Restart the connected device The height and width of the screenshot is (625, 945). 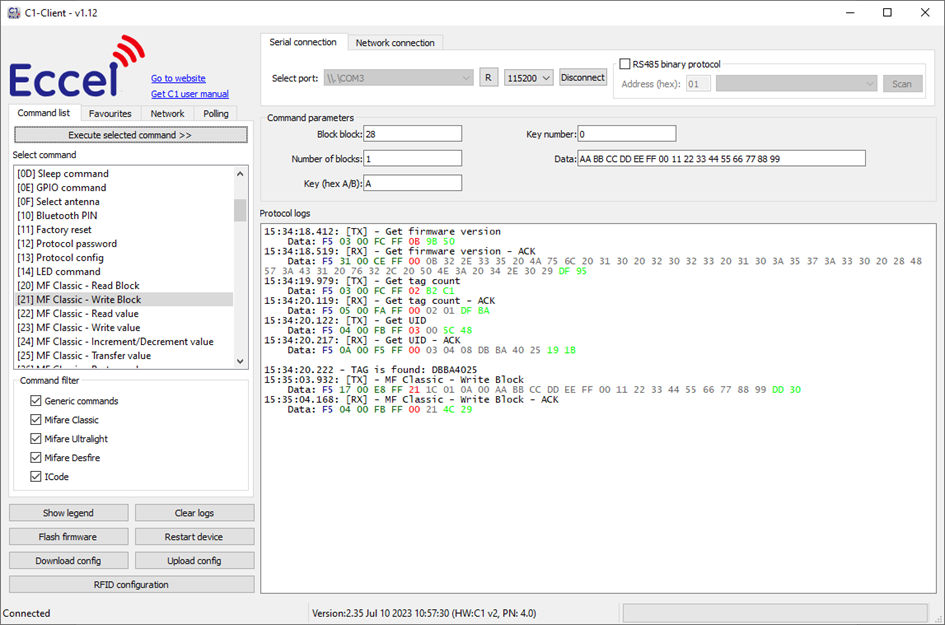coord(194,536)
